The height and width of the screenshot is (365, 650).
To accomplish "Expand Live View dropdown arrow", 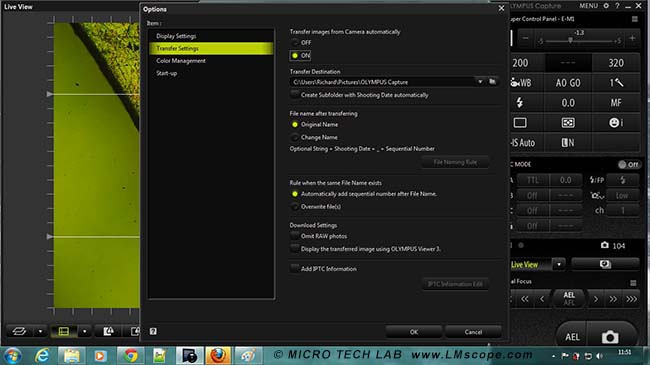I will 559,264.
